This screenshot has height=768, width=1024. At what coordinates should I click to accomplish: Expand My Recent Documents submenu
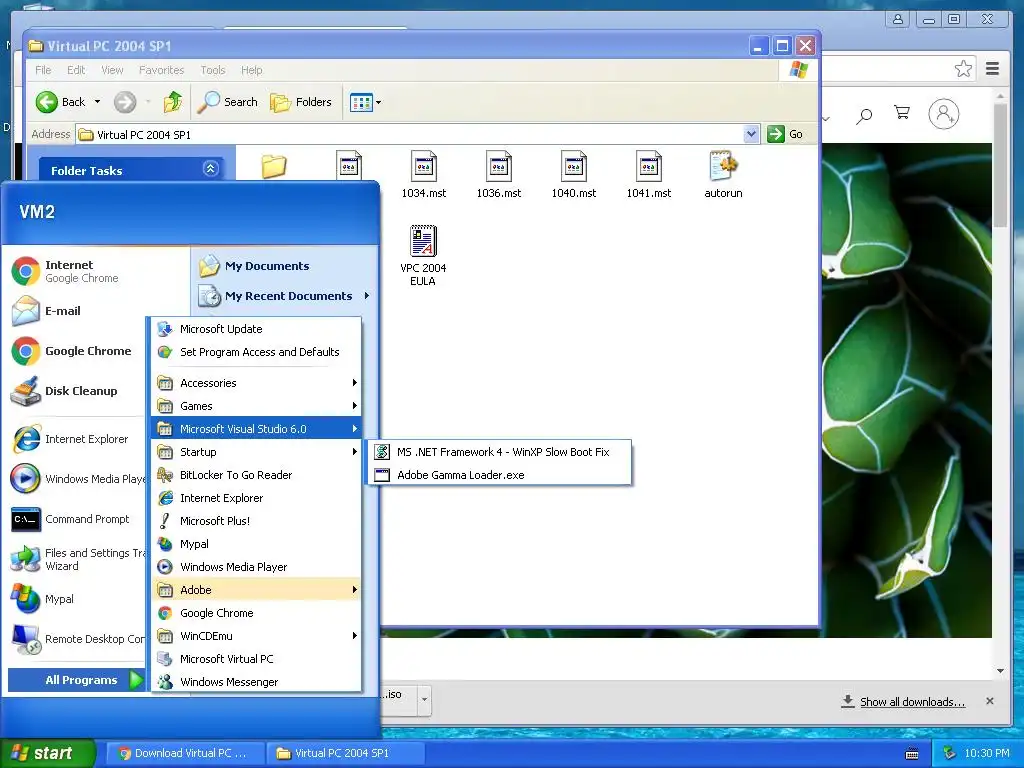(x=285, y=296)
